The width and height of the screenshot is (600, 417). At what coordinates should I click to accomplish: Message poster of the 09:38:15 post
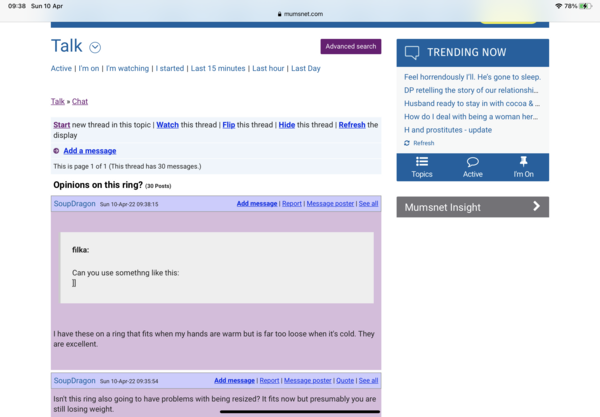[x=330, y=204]
